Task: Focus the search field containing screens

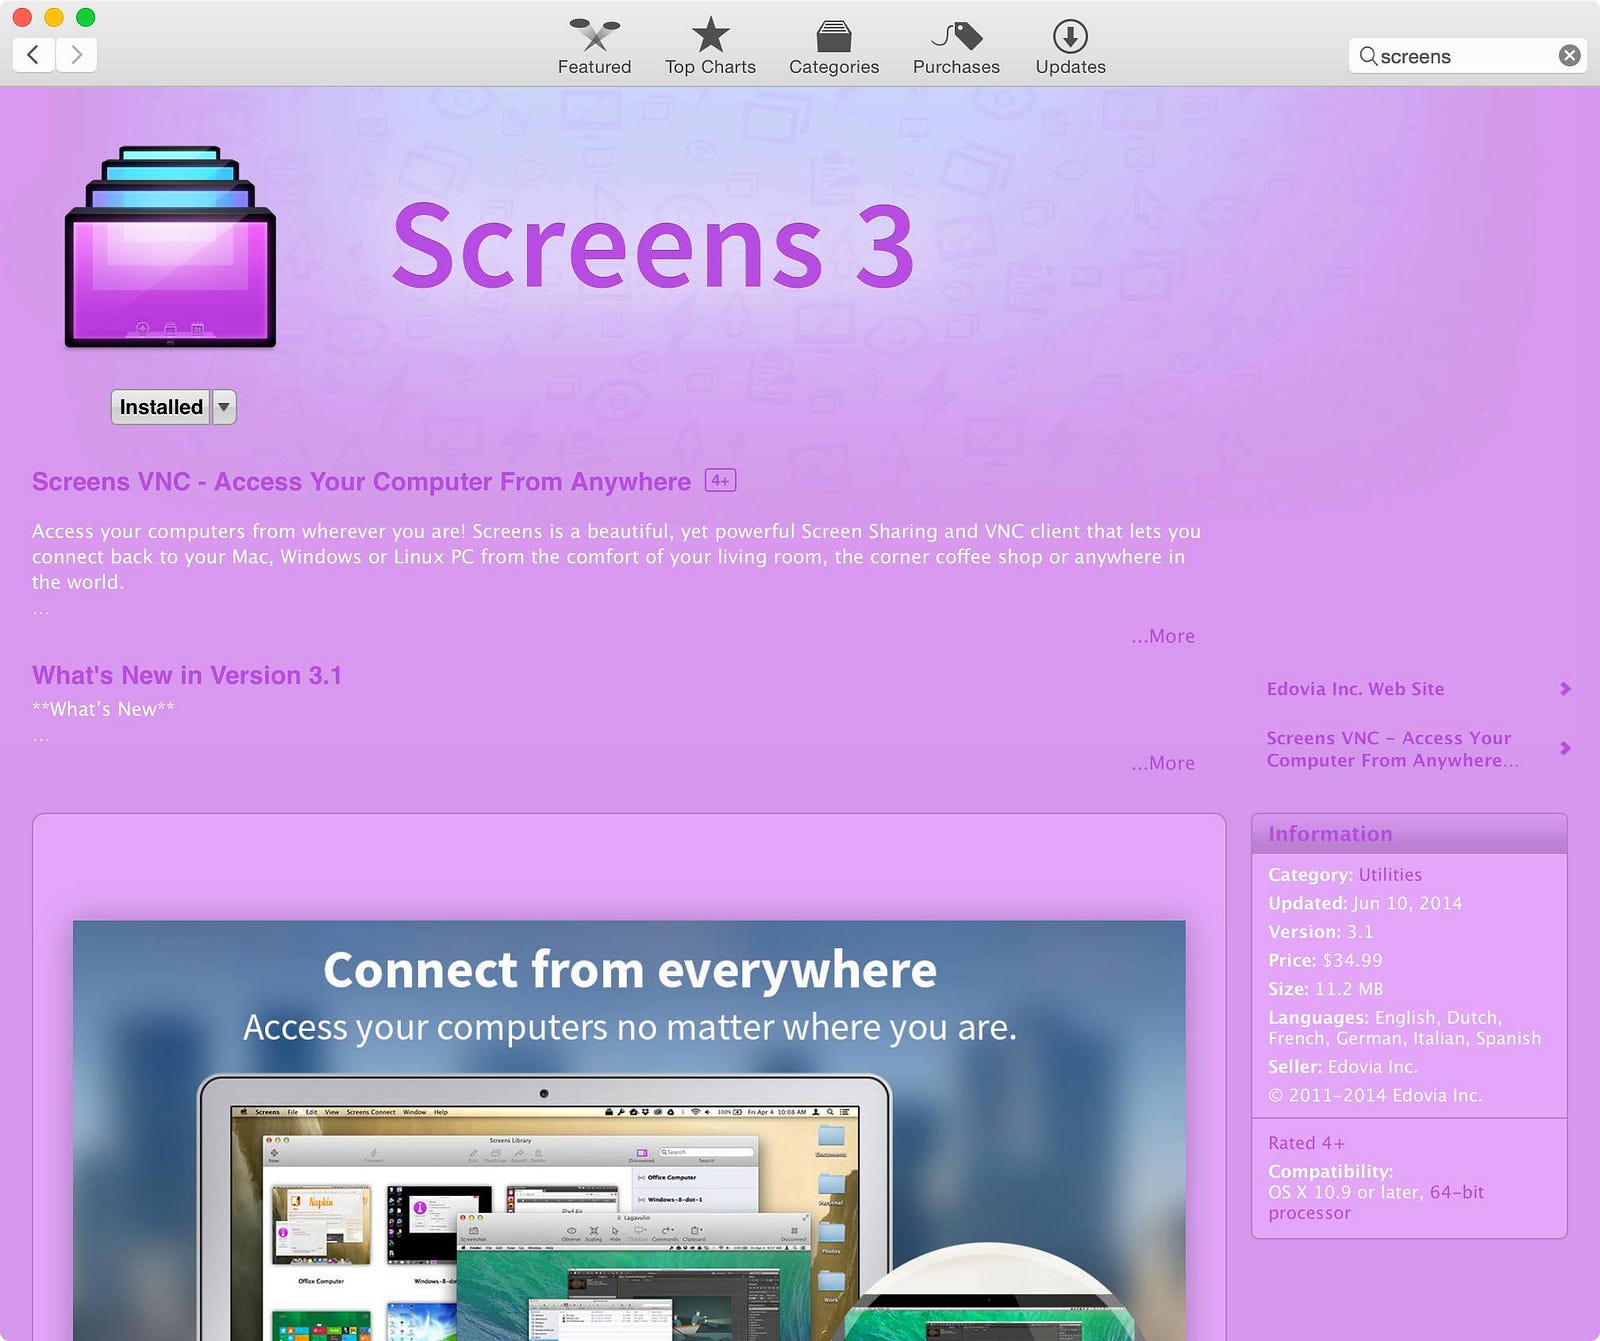Action: click(1467, 56)
